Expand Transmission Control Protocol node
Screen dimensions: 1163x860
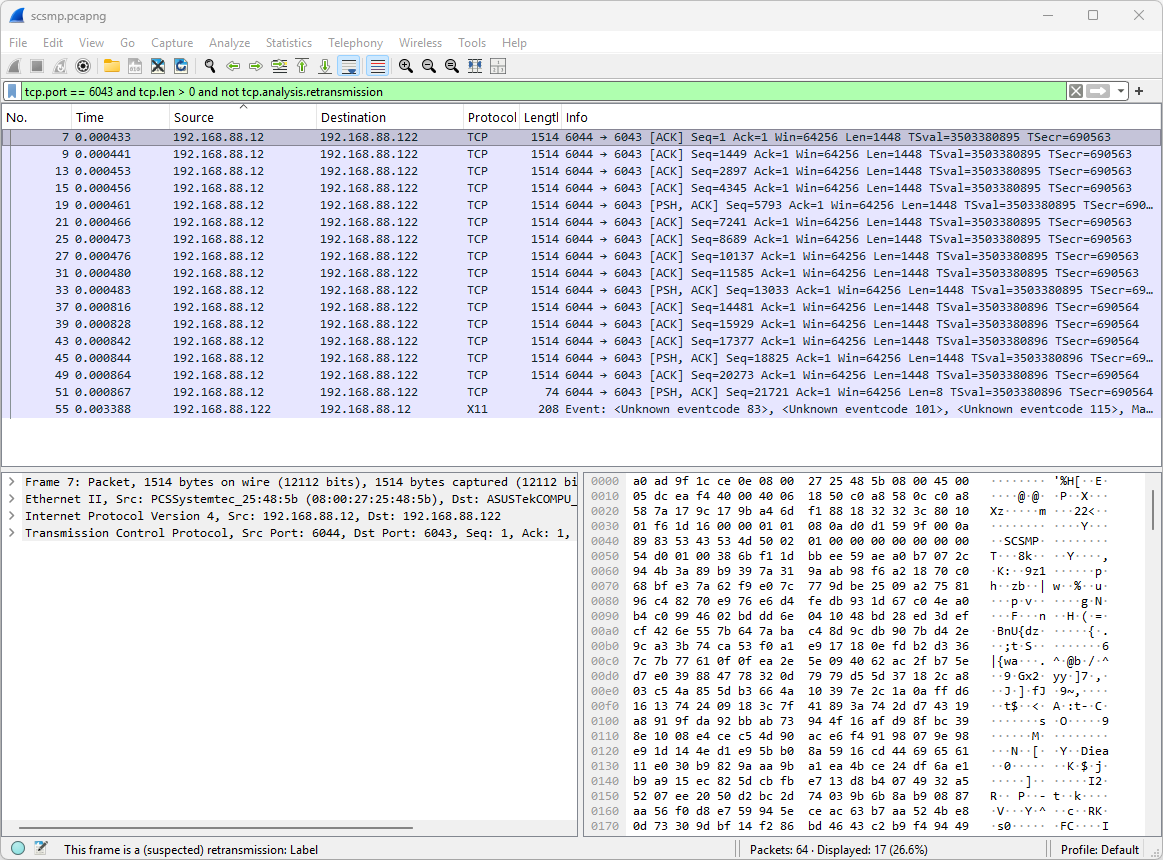pos(12,533)
